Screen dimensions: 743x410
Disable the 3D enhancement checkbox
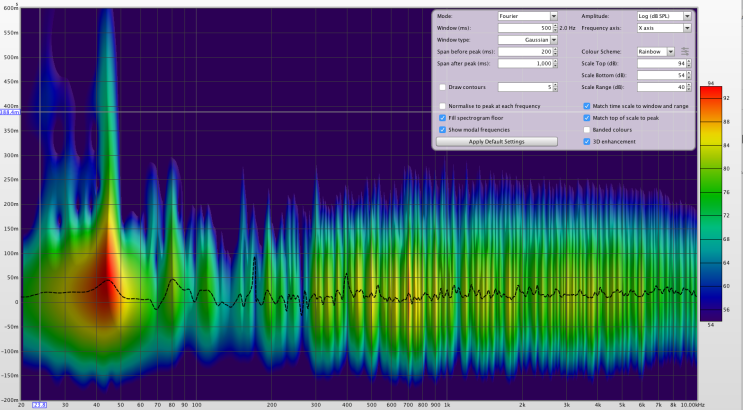pyautogui.click(x=587, y=141)
